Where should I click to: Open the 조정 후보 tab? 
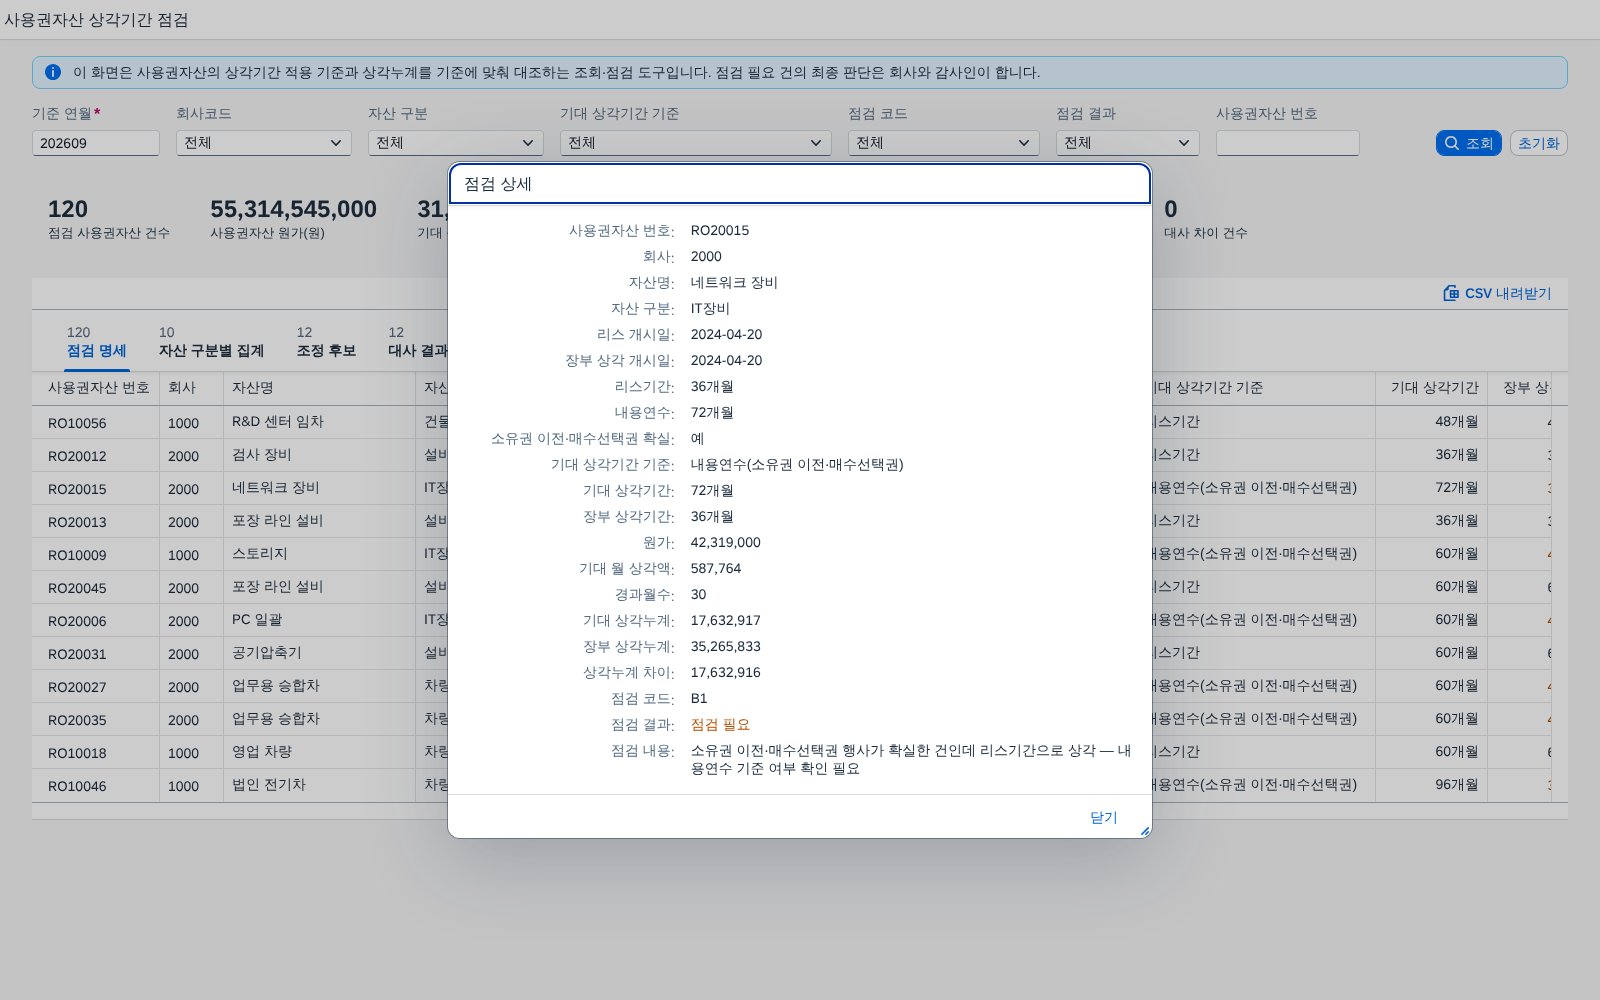[x=326, y=342]
